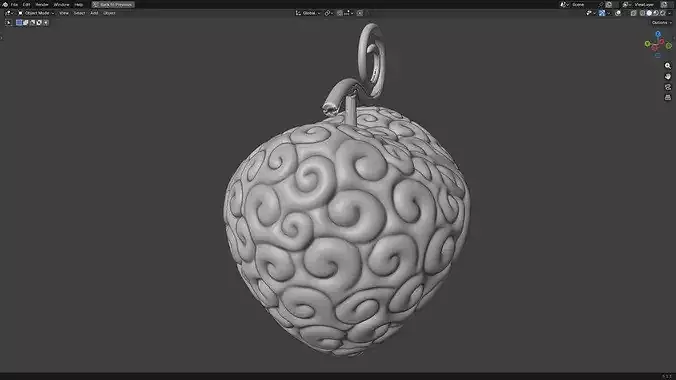Open the editor type dropdown

pos(9,13)
